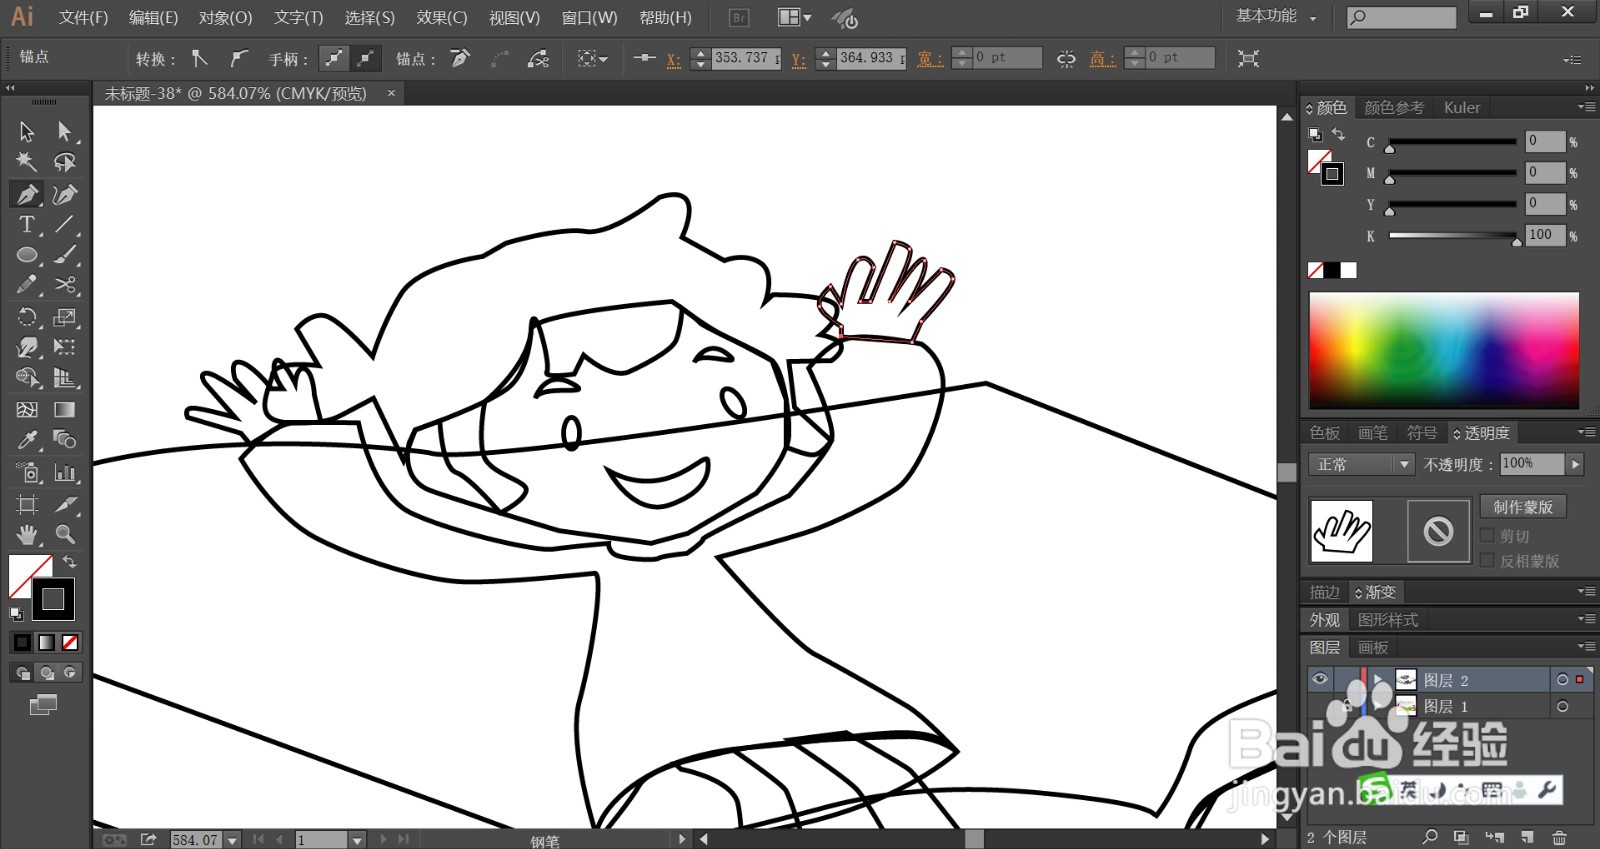
Task: Select the Type (T) tool
Action: click(27, 224)
